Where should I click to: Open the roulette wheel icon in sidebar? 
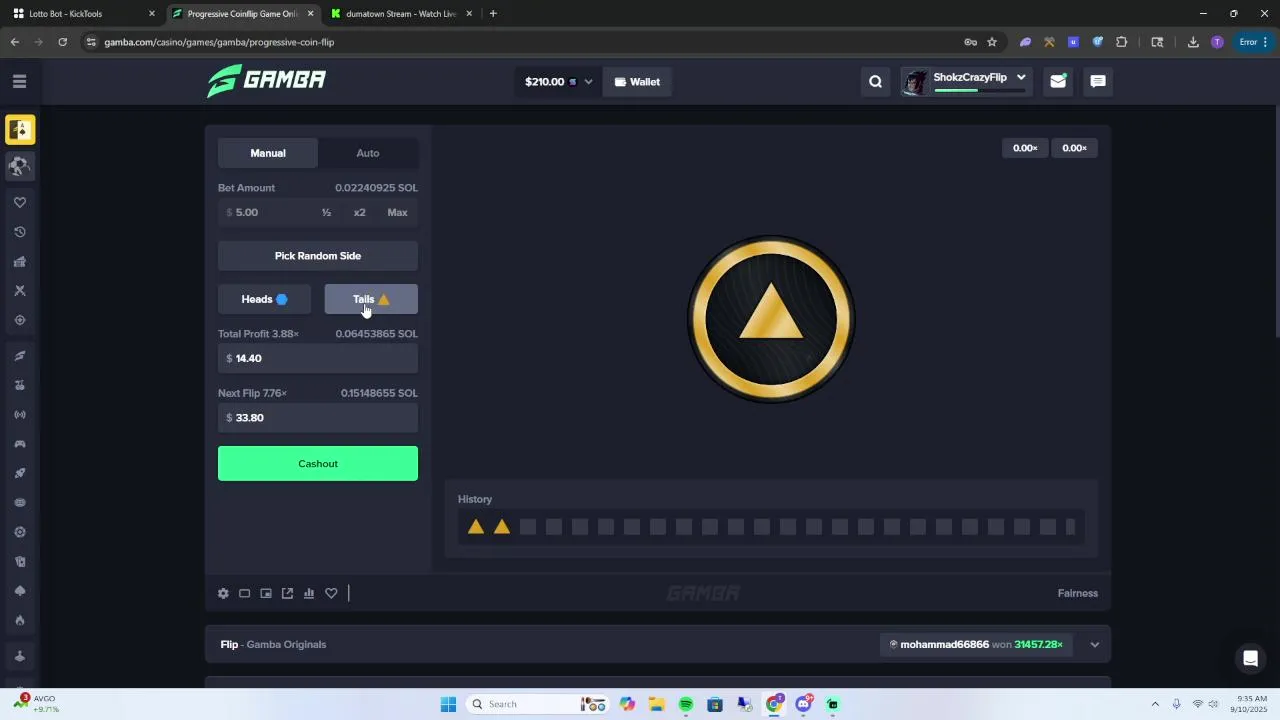pyautogui.click(x=20, y=532)
